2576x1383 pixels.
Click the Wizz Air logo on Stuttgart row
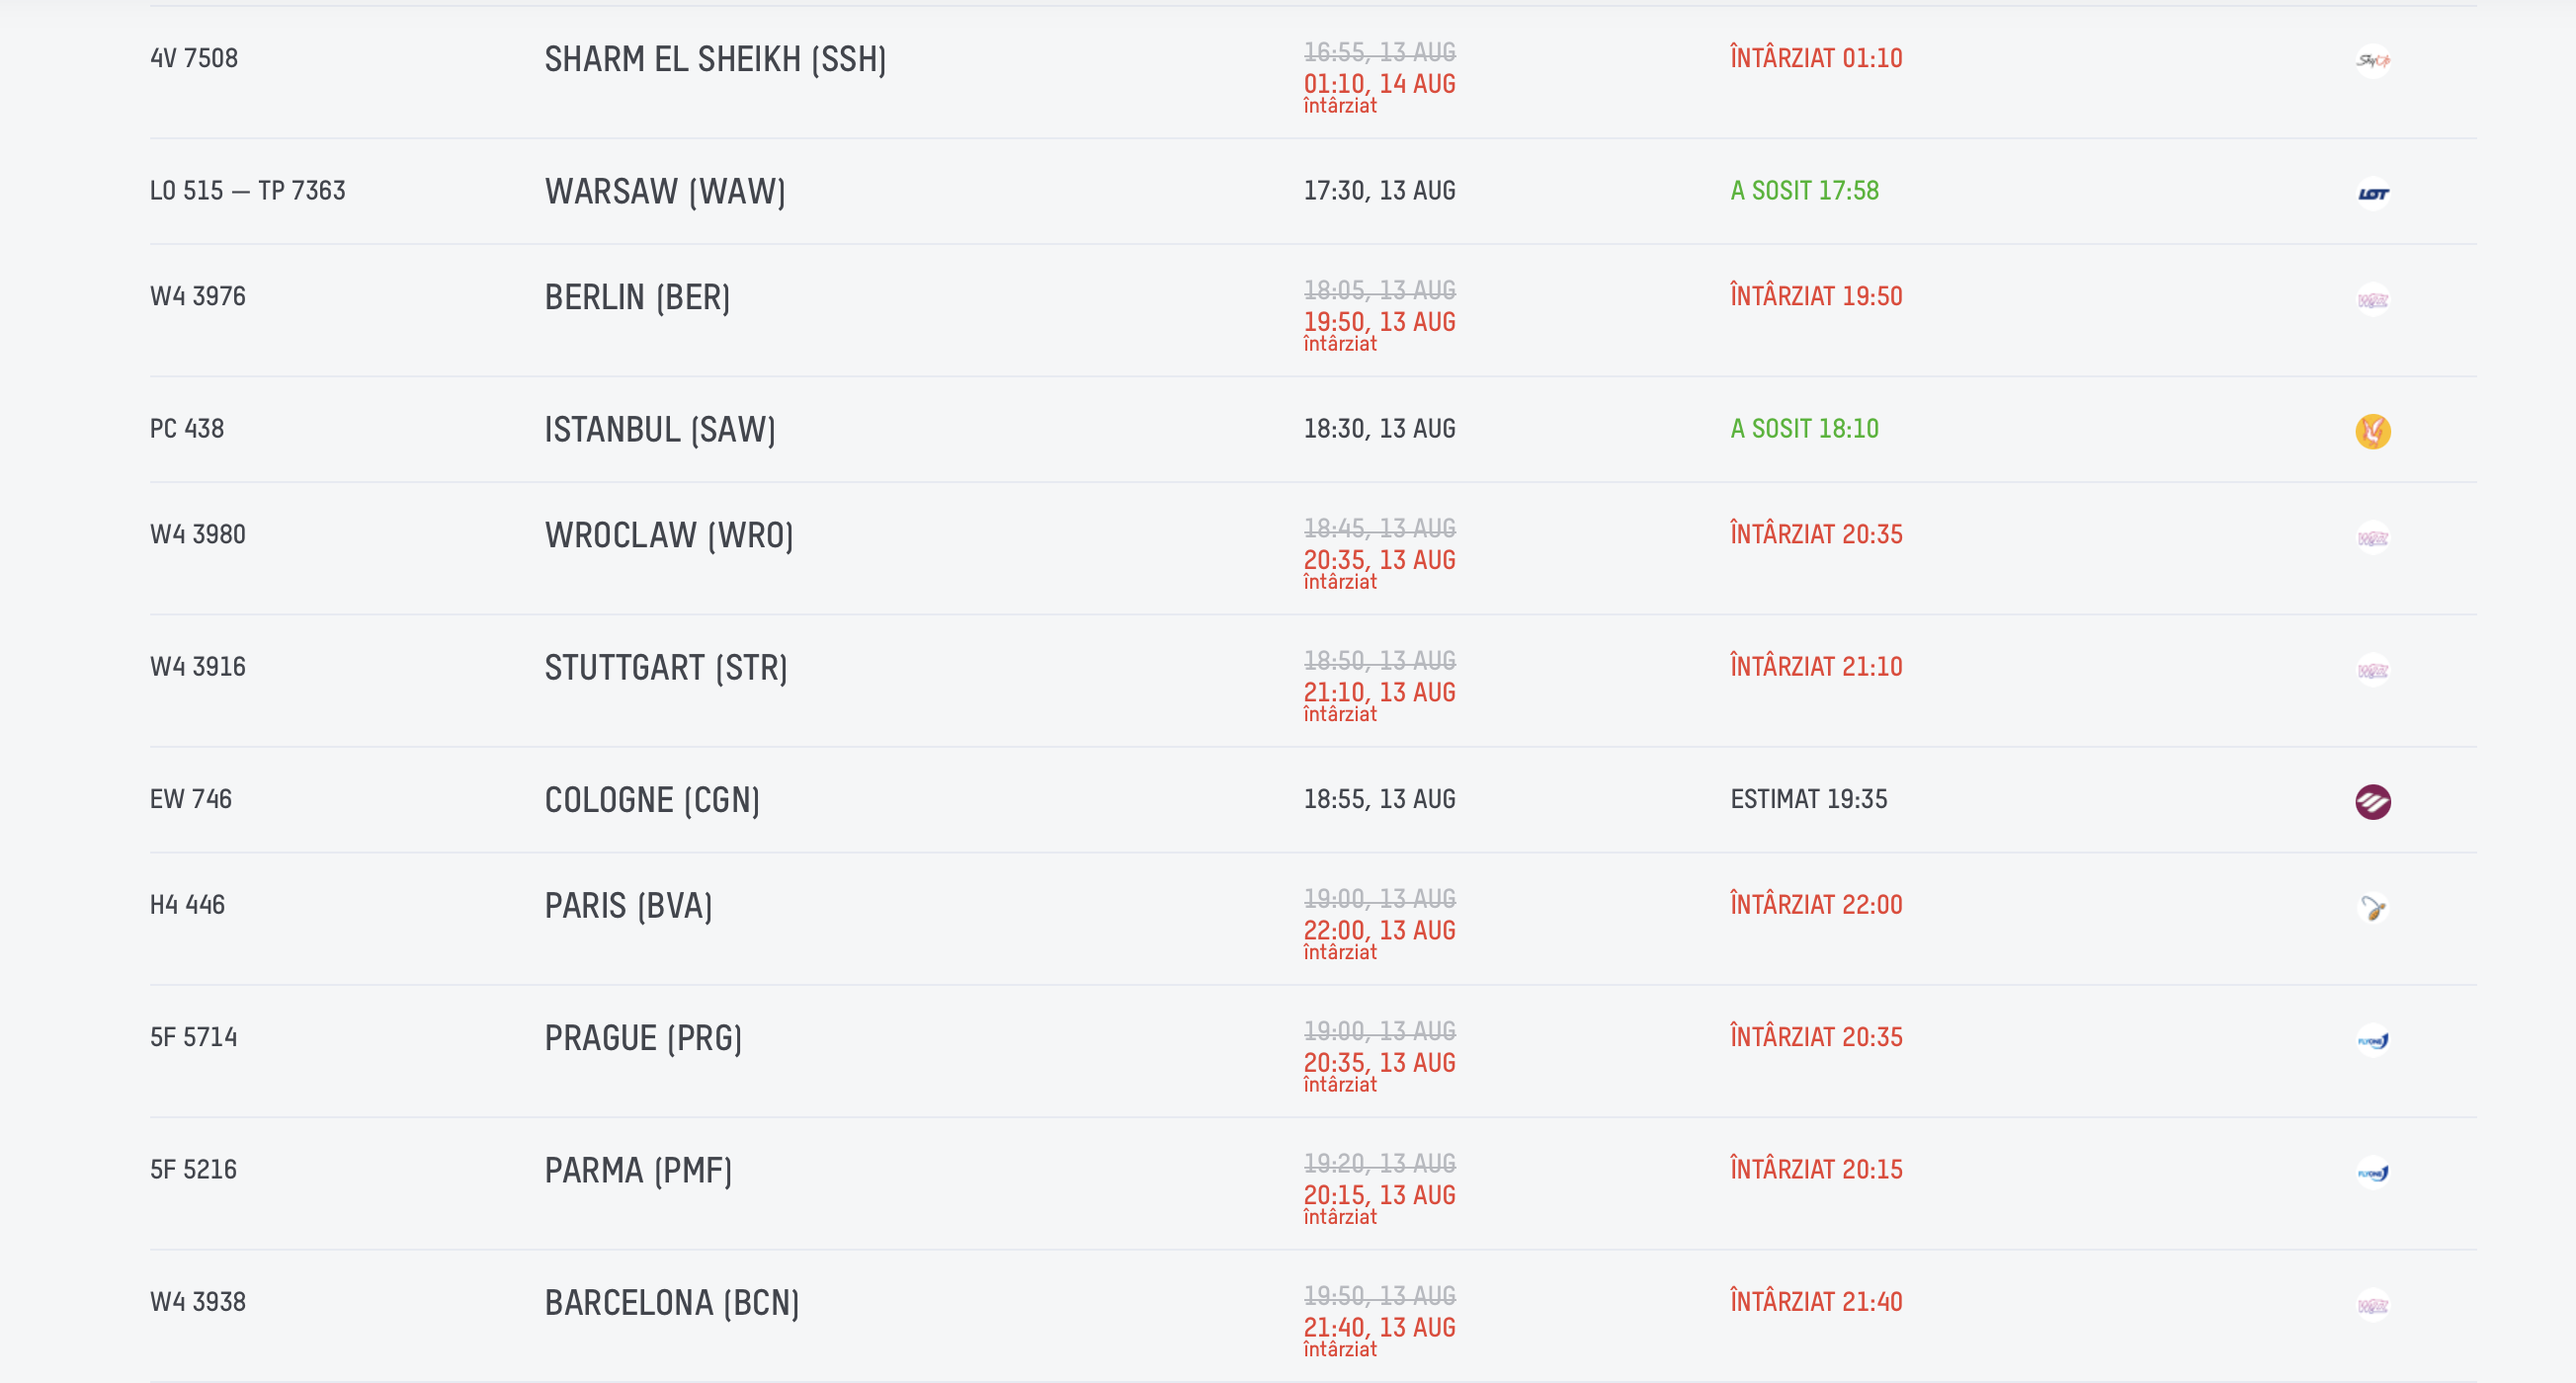(2372, 669)
